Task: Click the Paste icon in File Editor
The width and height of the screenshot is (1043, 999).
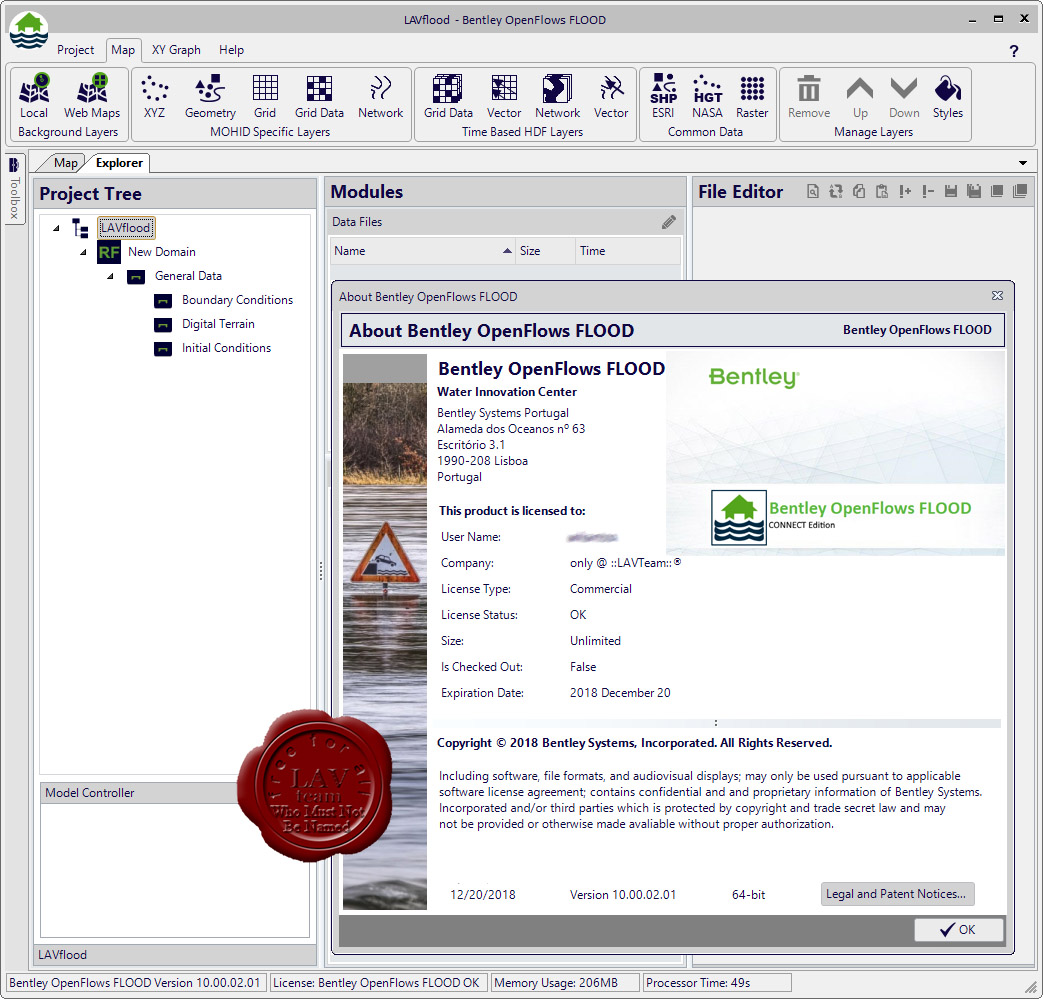Action: (882, 192)
